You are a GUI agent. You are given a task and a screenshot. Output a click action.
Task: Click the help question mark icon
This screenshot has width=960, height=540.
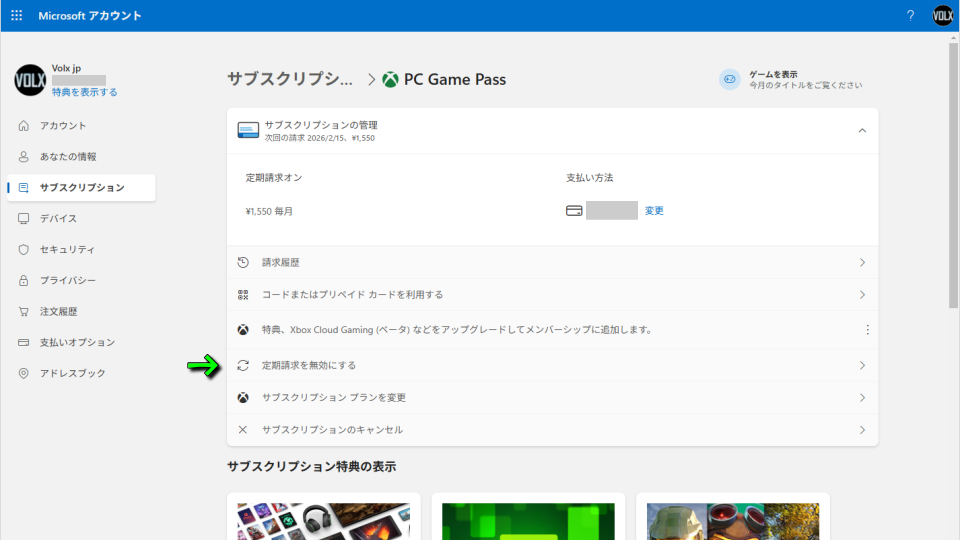pos(910,16)
